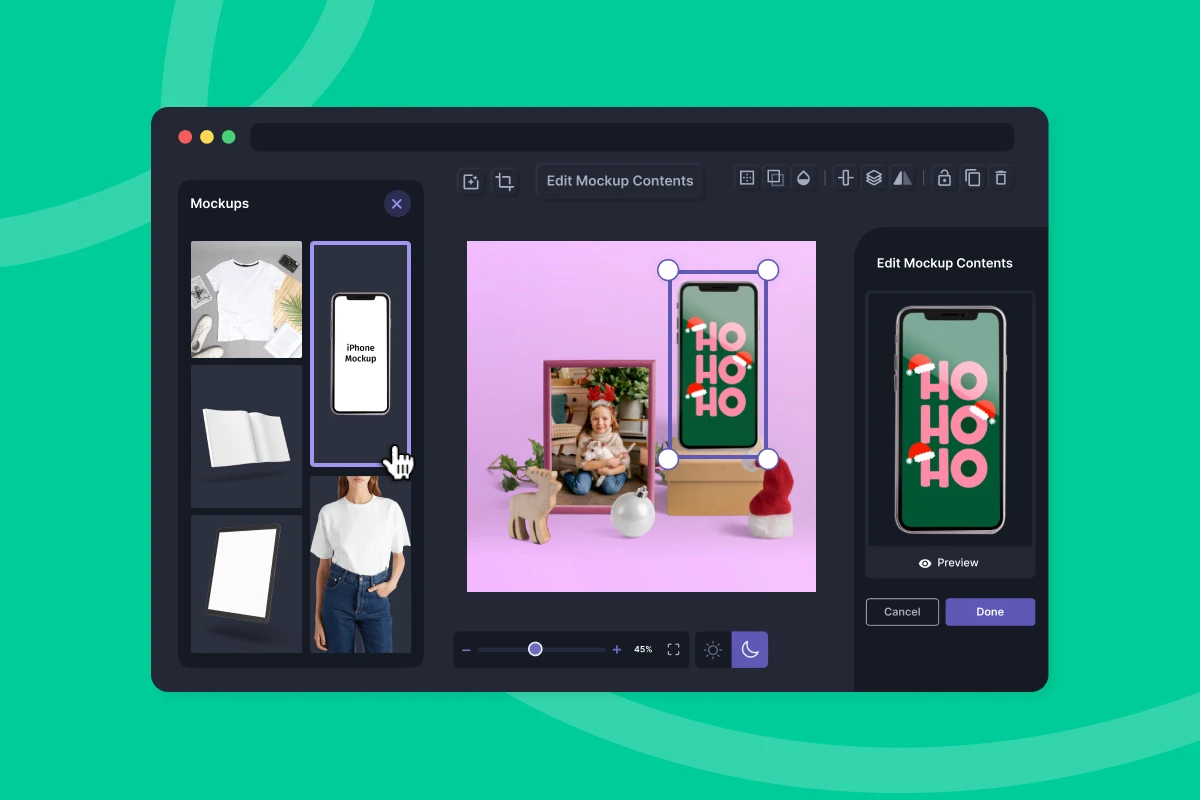1200x800 pixels.
Task: Click the red window close dot
Action: [x=185, y=137]
